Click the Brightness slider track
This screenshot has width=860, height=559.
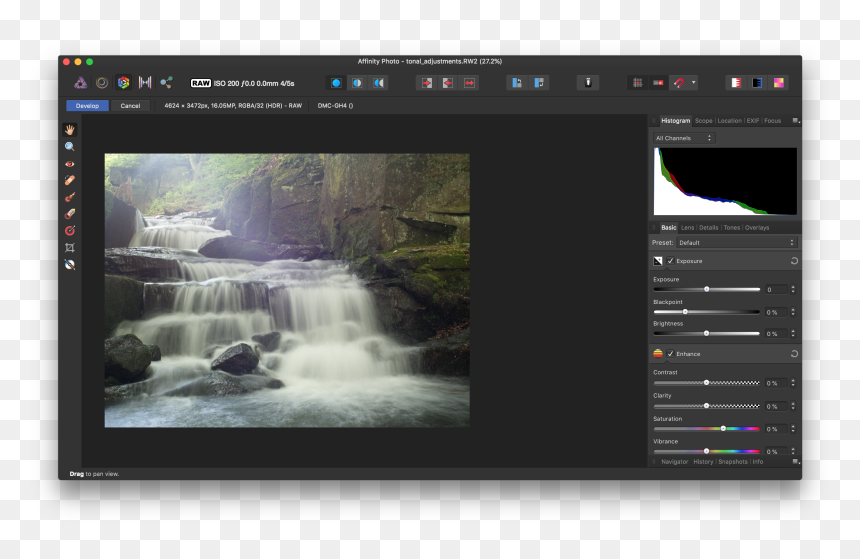706,334
